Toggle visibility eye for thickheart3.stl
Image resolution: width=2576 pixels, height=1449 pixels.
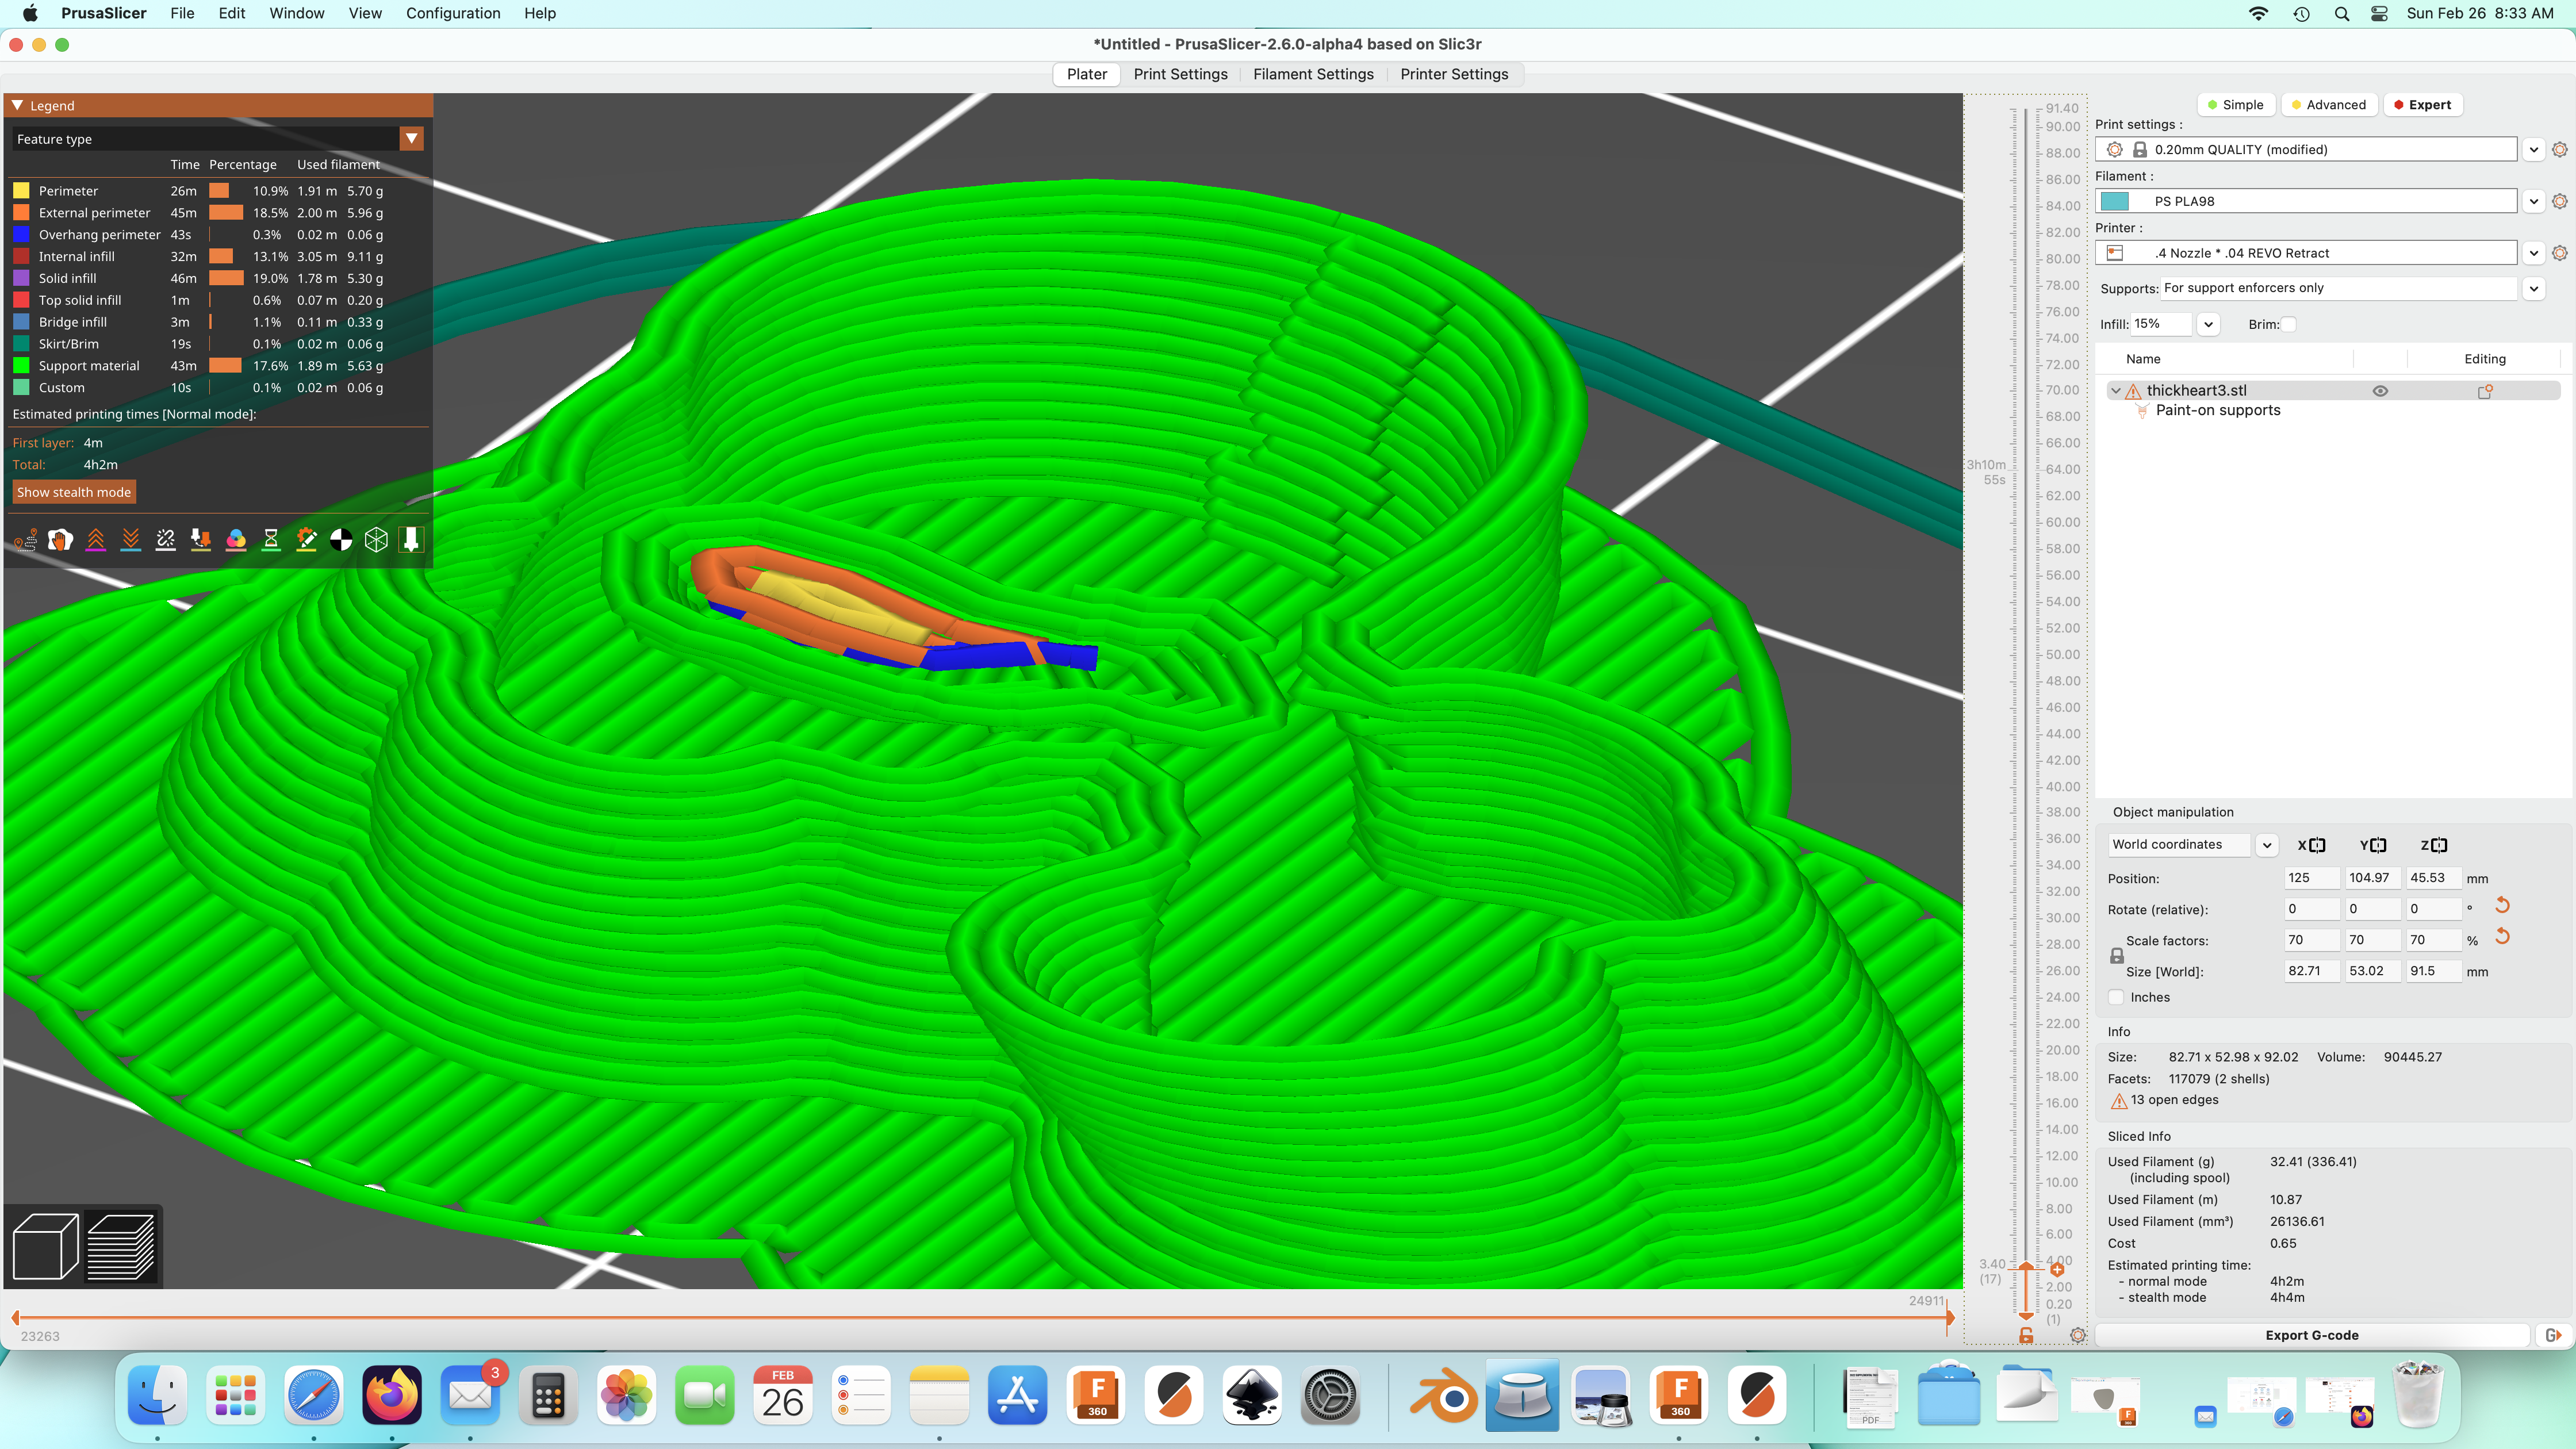pyautogui.click(x=2380, y=391)
